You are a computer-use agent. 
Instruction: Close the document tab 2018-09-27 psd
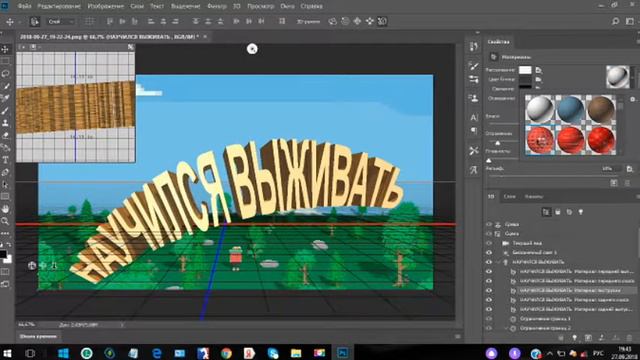click(x=205, y=37)
